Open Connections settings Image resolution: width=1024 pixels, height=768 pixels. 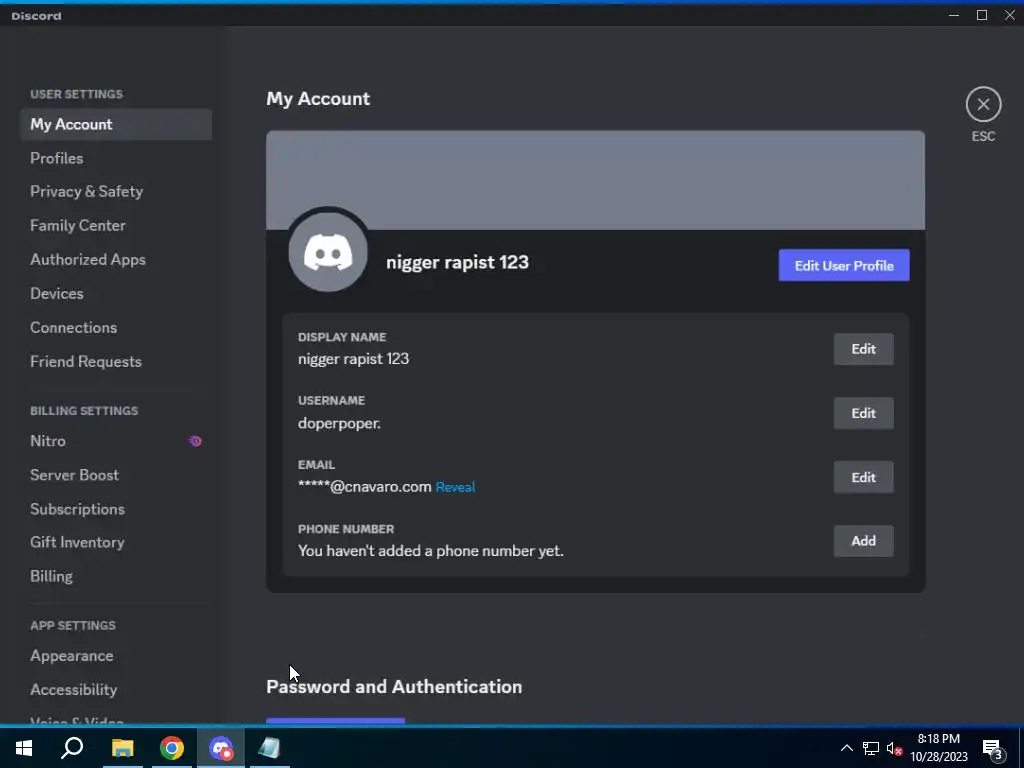pyautogui.click(x=116, y=327)
